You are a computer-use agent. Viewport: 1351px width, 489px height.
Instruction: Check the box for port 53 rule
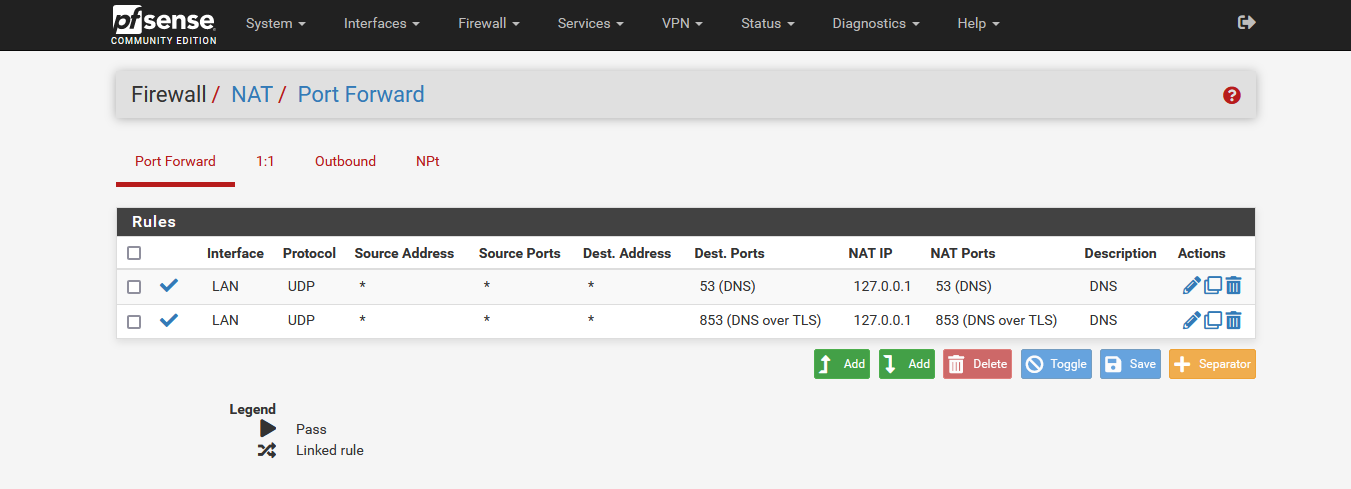[x=134, y=287]
